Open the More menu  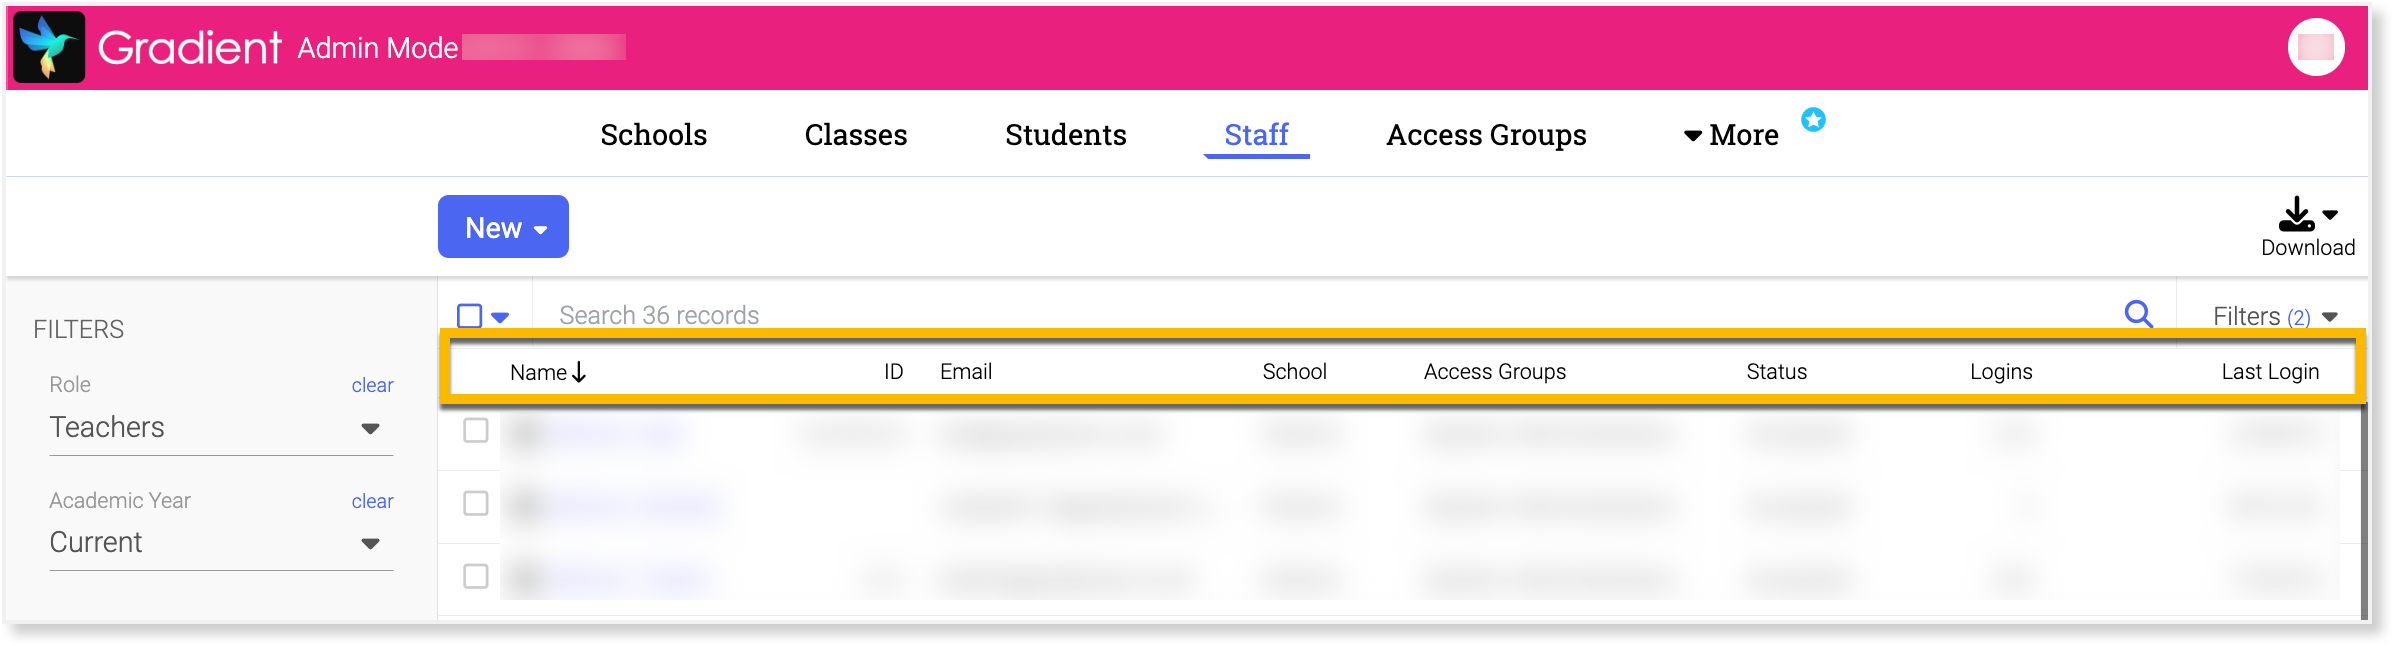[x=1731, y=135]
